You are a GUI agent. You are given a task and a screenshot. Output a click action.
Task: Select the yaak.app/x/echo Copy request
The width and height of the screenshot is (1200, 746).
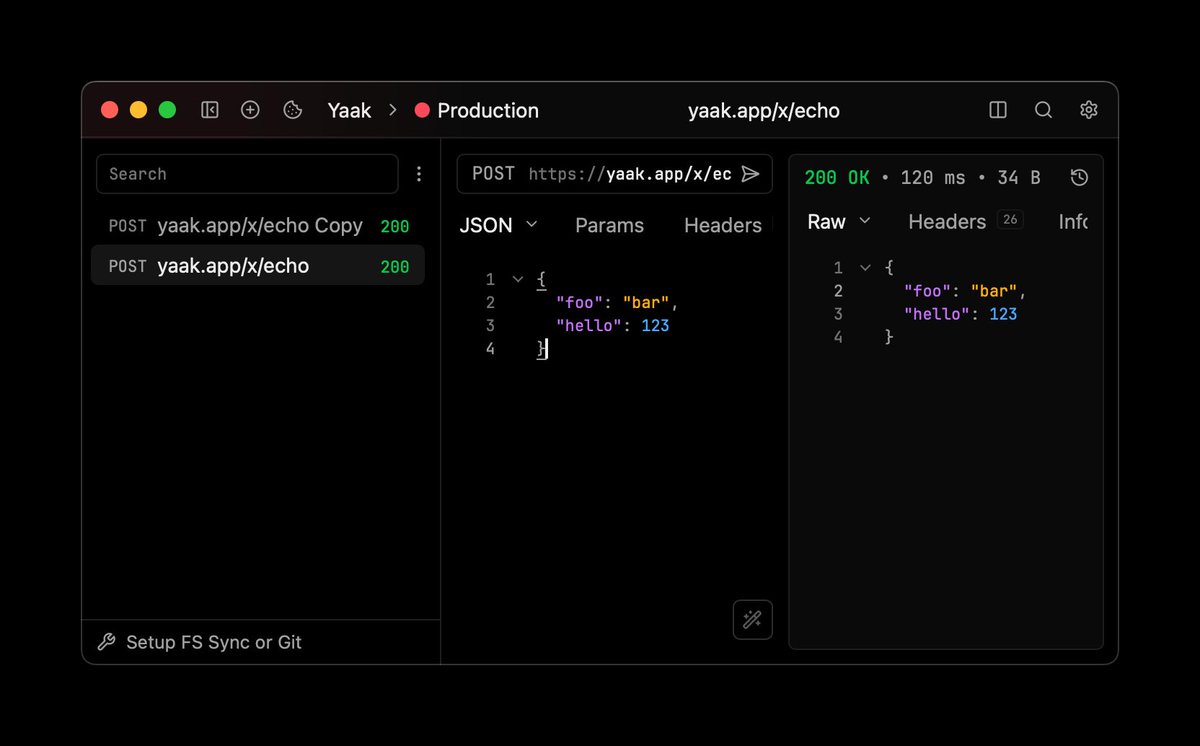coord(258,226)
